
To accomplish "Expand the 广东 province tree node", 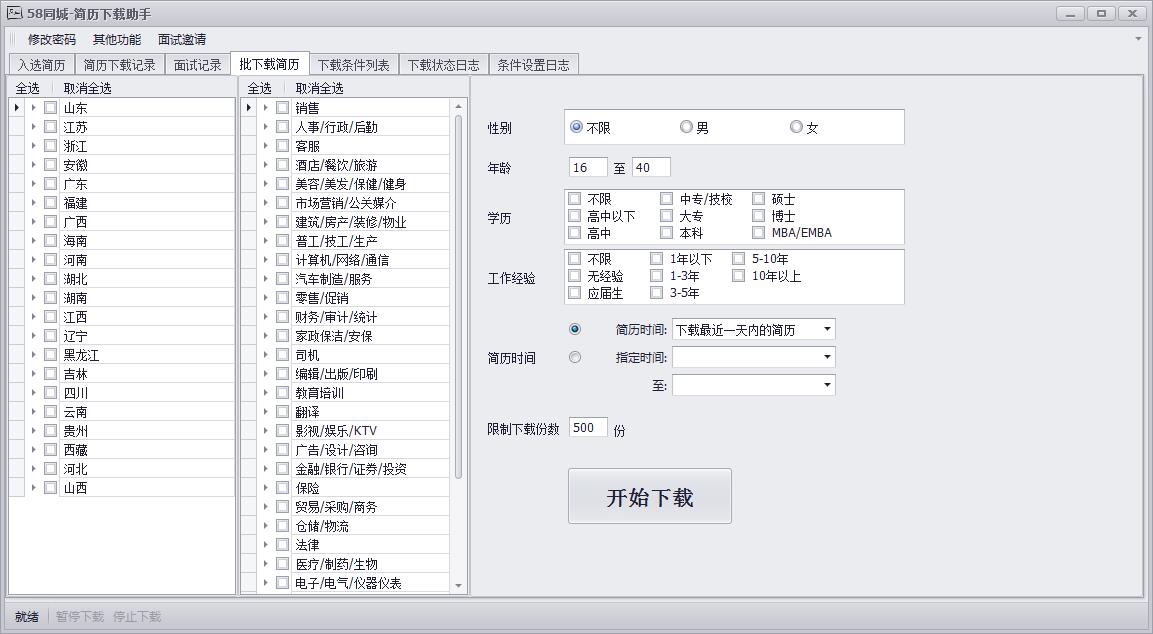I will point(33,184).
